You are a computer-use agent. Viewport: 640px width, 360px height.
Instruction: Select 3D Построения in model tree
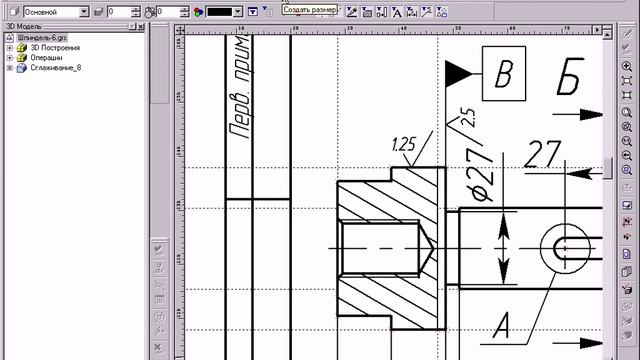coord(55,48)
